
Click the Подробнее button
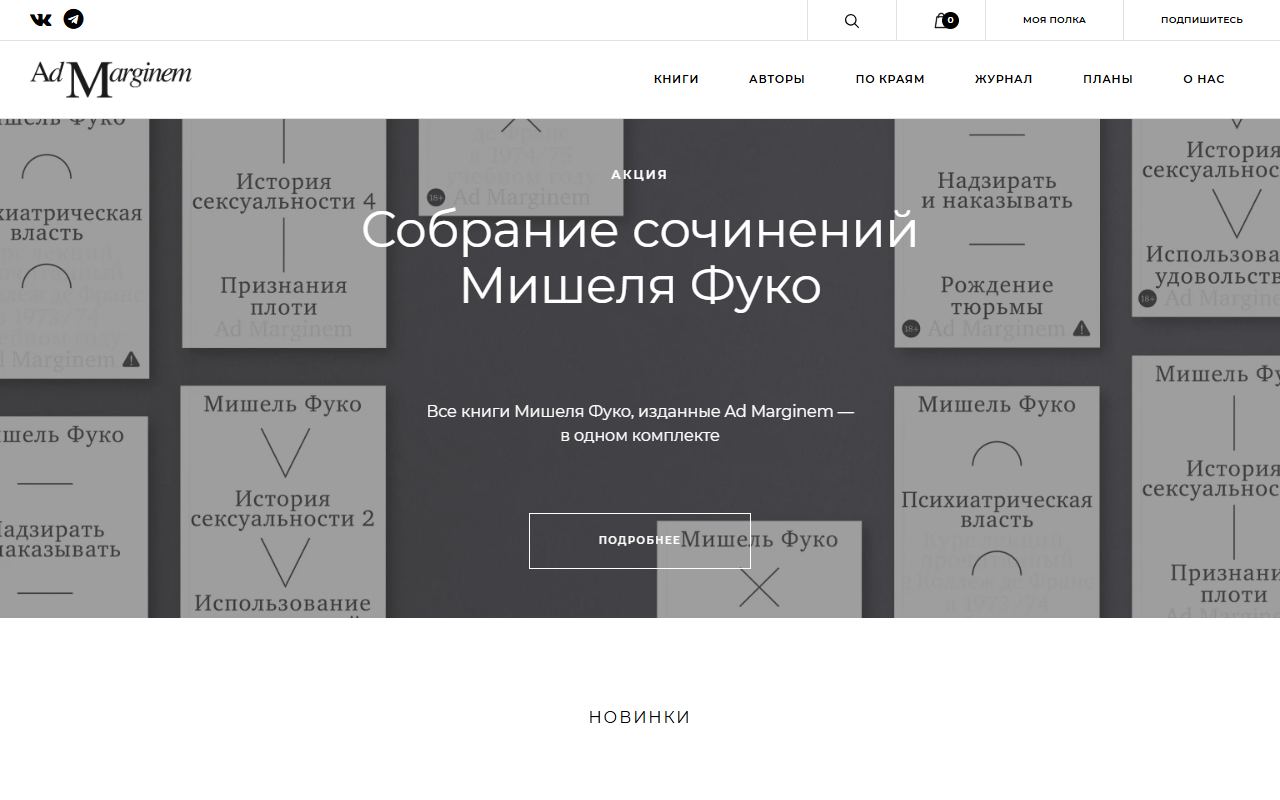(640, 541)
